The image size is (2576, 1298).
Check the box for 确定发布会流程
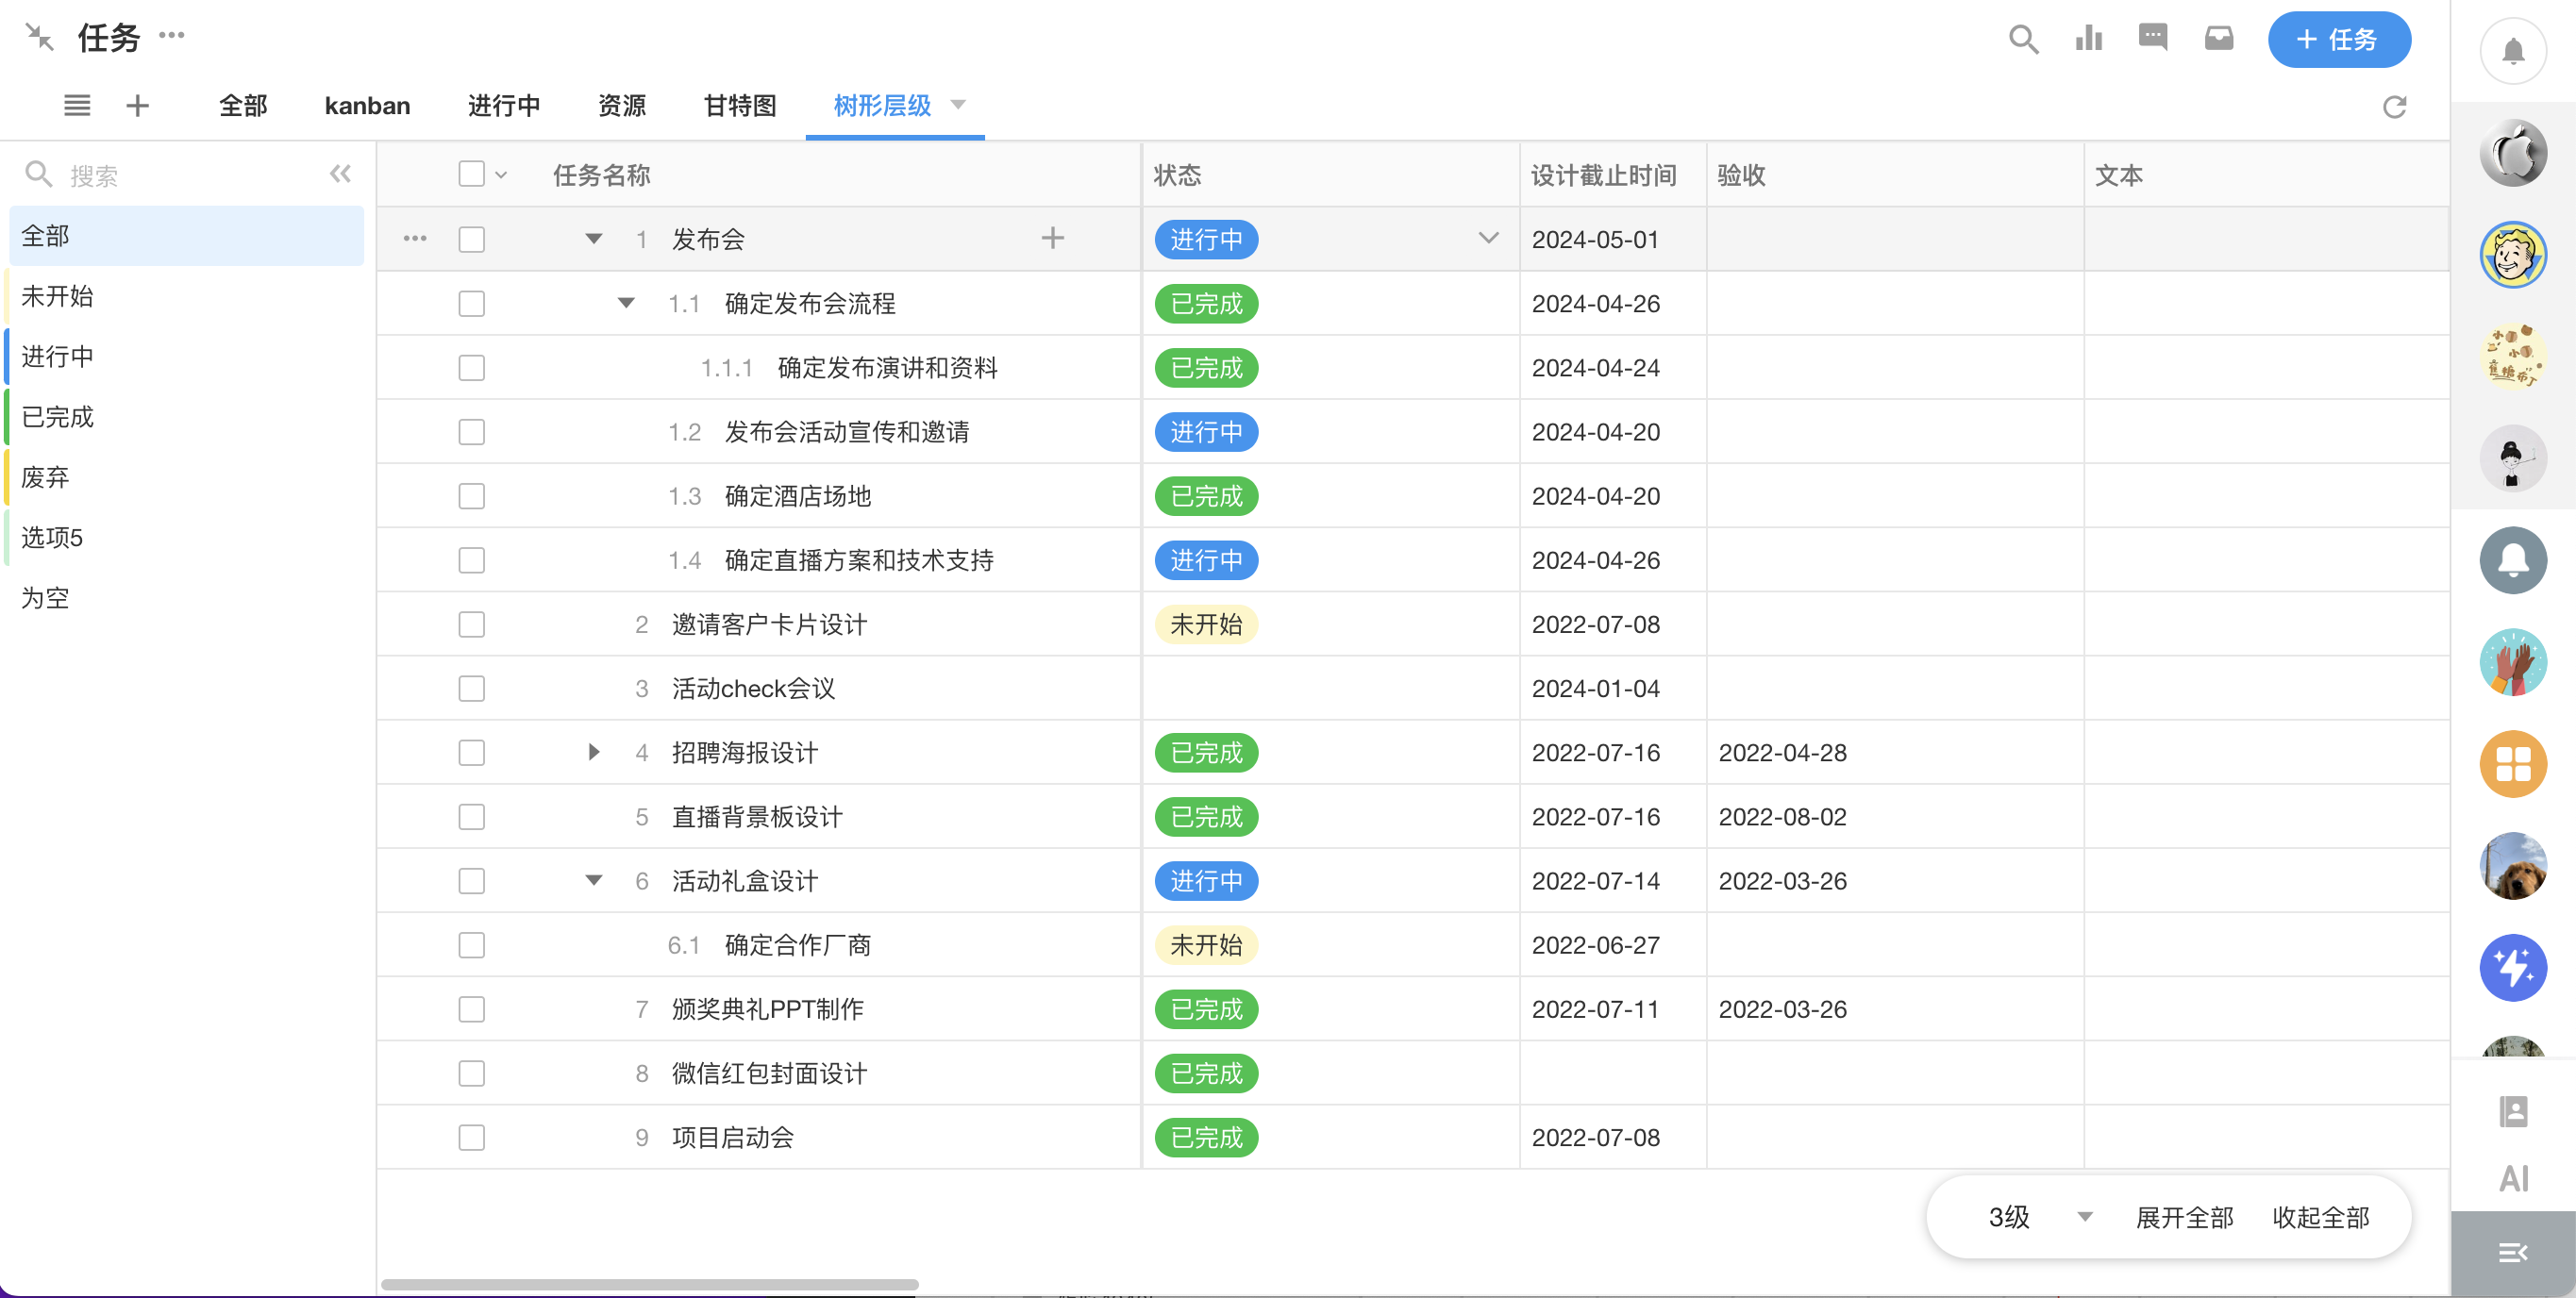pos(471,303)
